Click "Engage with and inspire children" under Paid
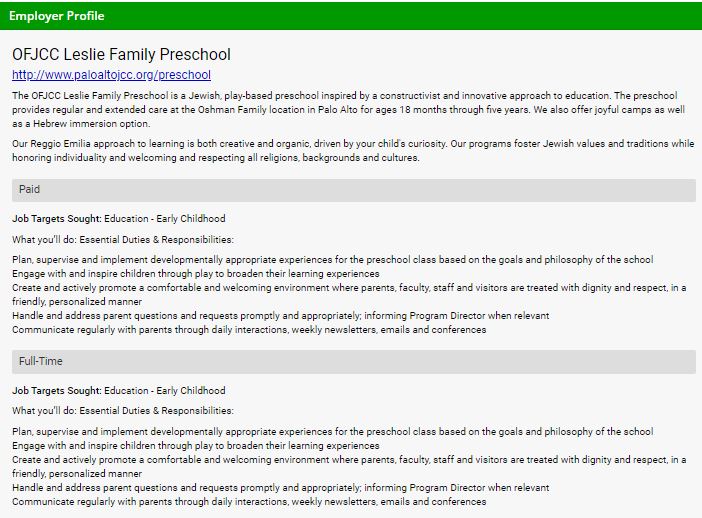Viewport: 702px width, 518px height. 196,274
